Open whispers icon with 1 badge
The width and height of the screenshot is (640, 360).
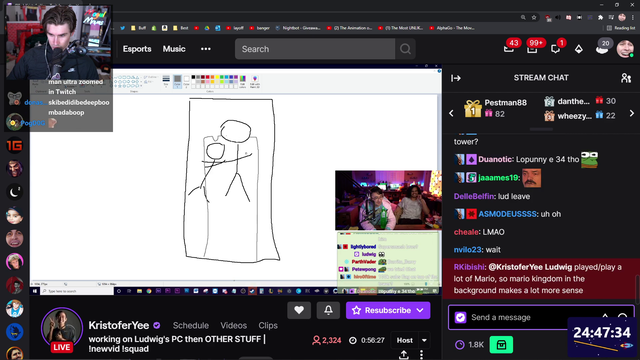pyautogui.click(x=556, y=49)
